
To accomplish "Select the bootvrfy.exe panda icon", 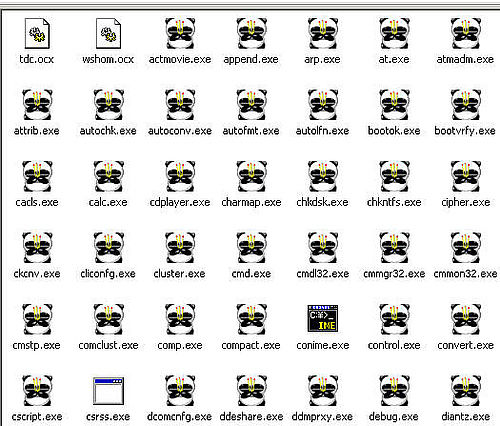I will pos(466,105).
